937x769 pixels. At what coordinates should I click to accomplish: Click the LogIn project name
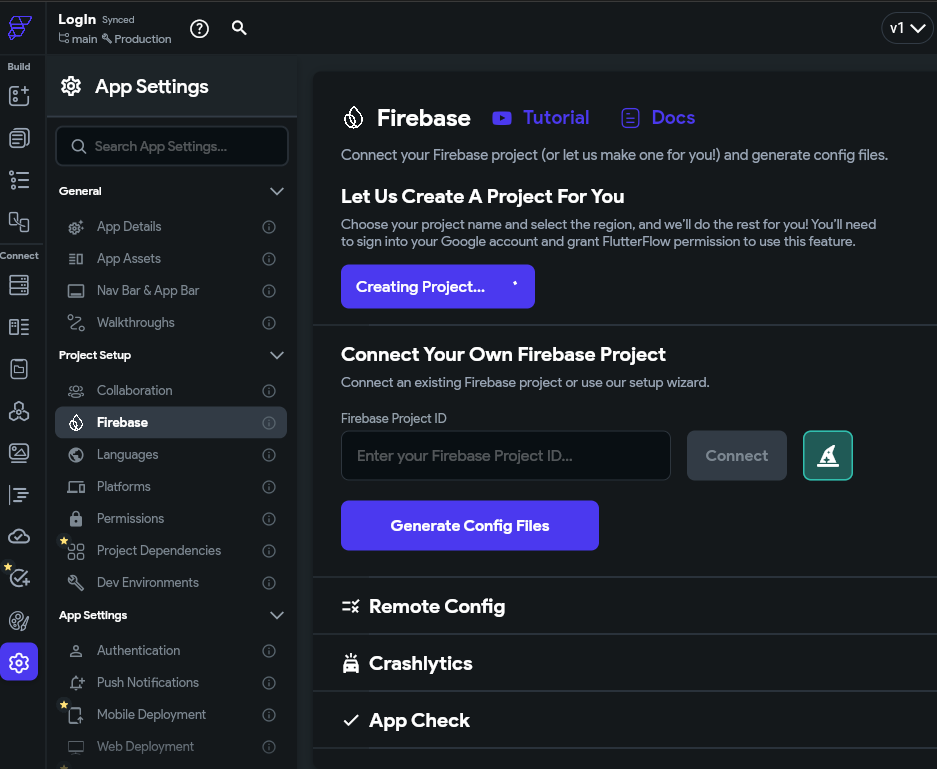tap(77, 19)
